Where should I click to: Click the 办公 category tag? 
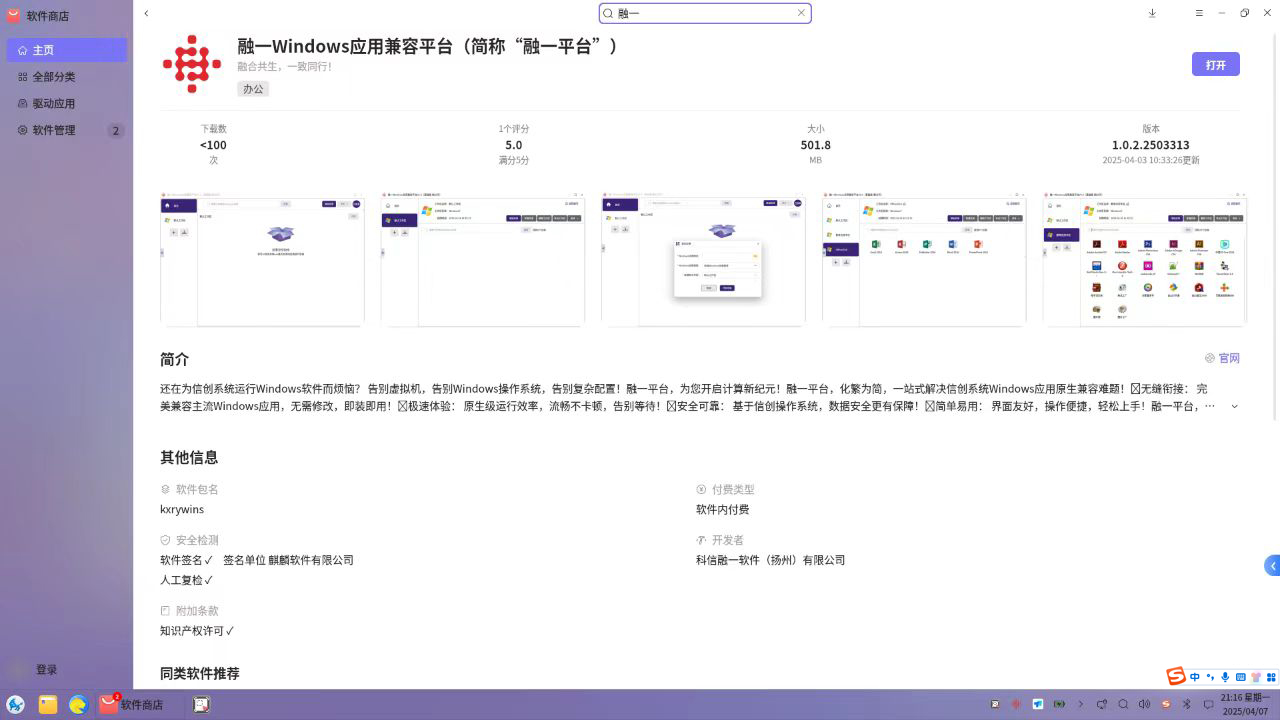[254, 89]
